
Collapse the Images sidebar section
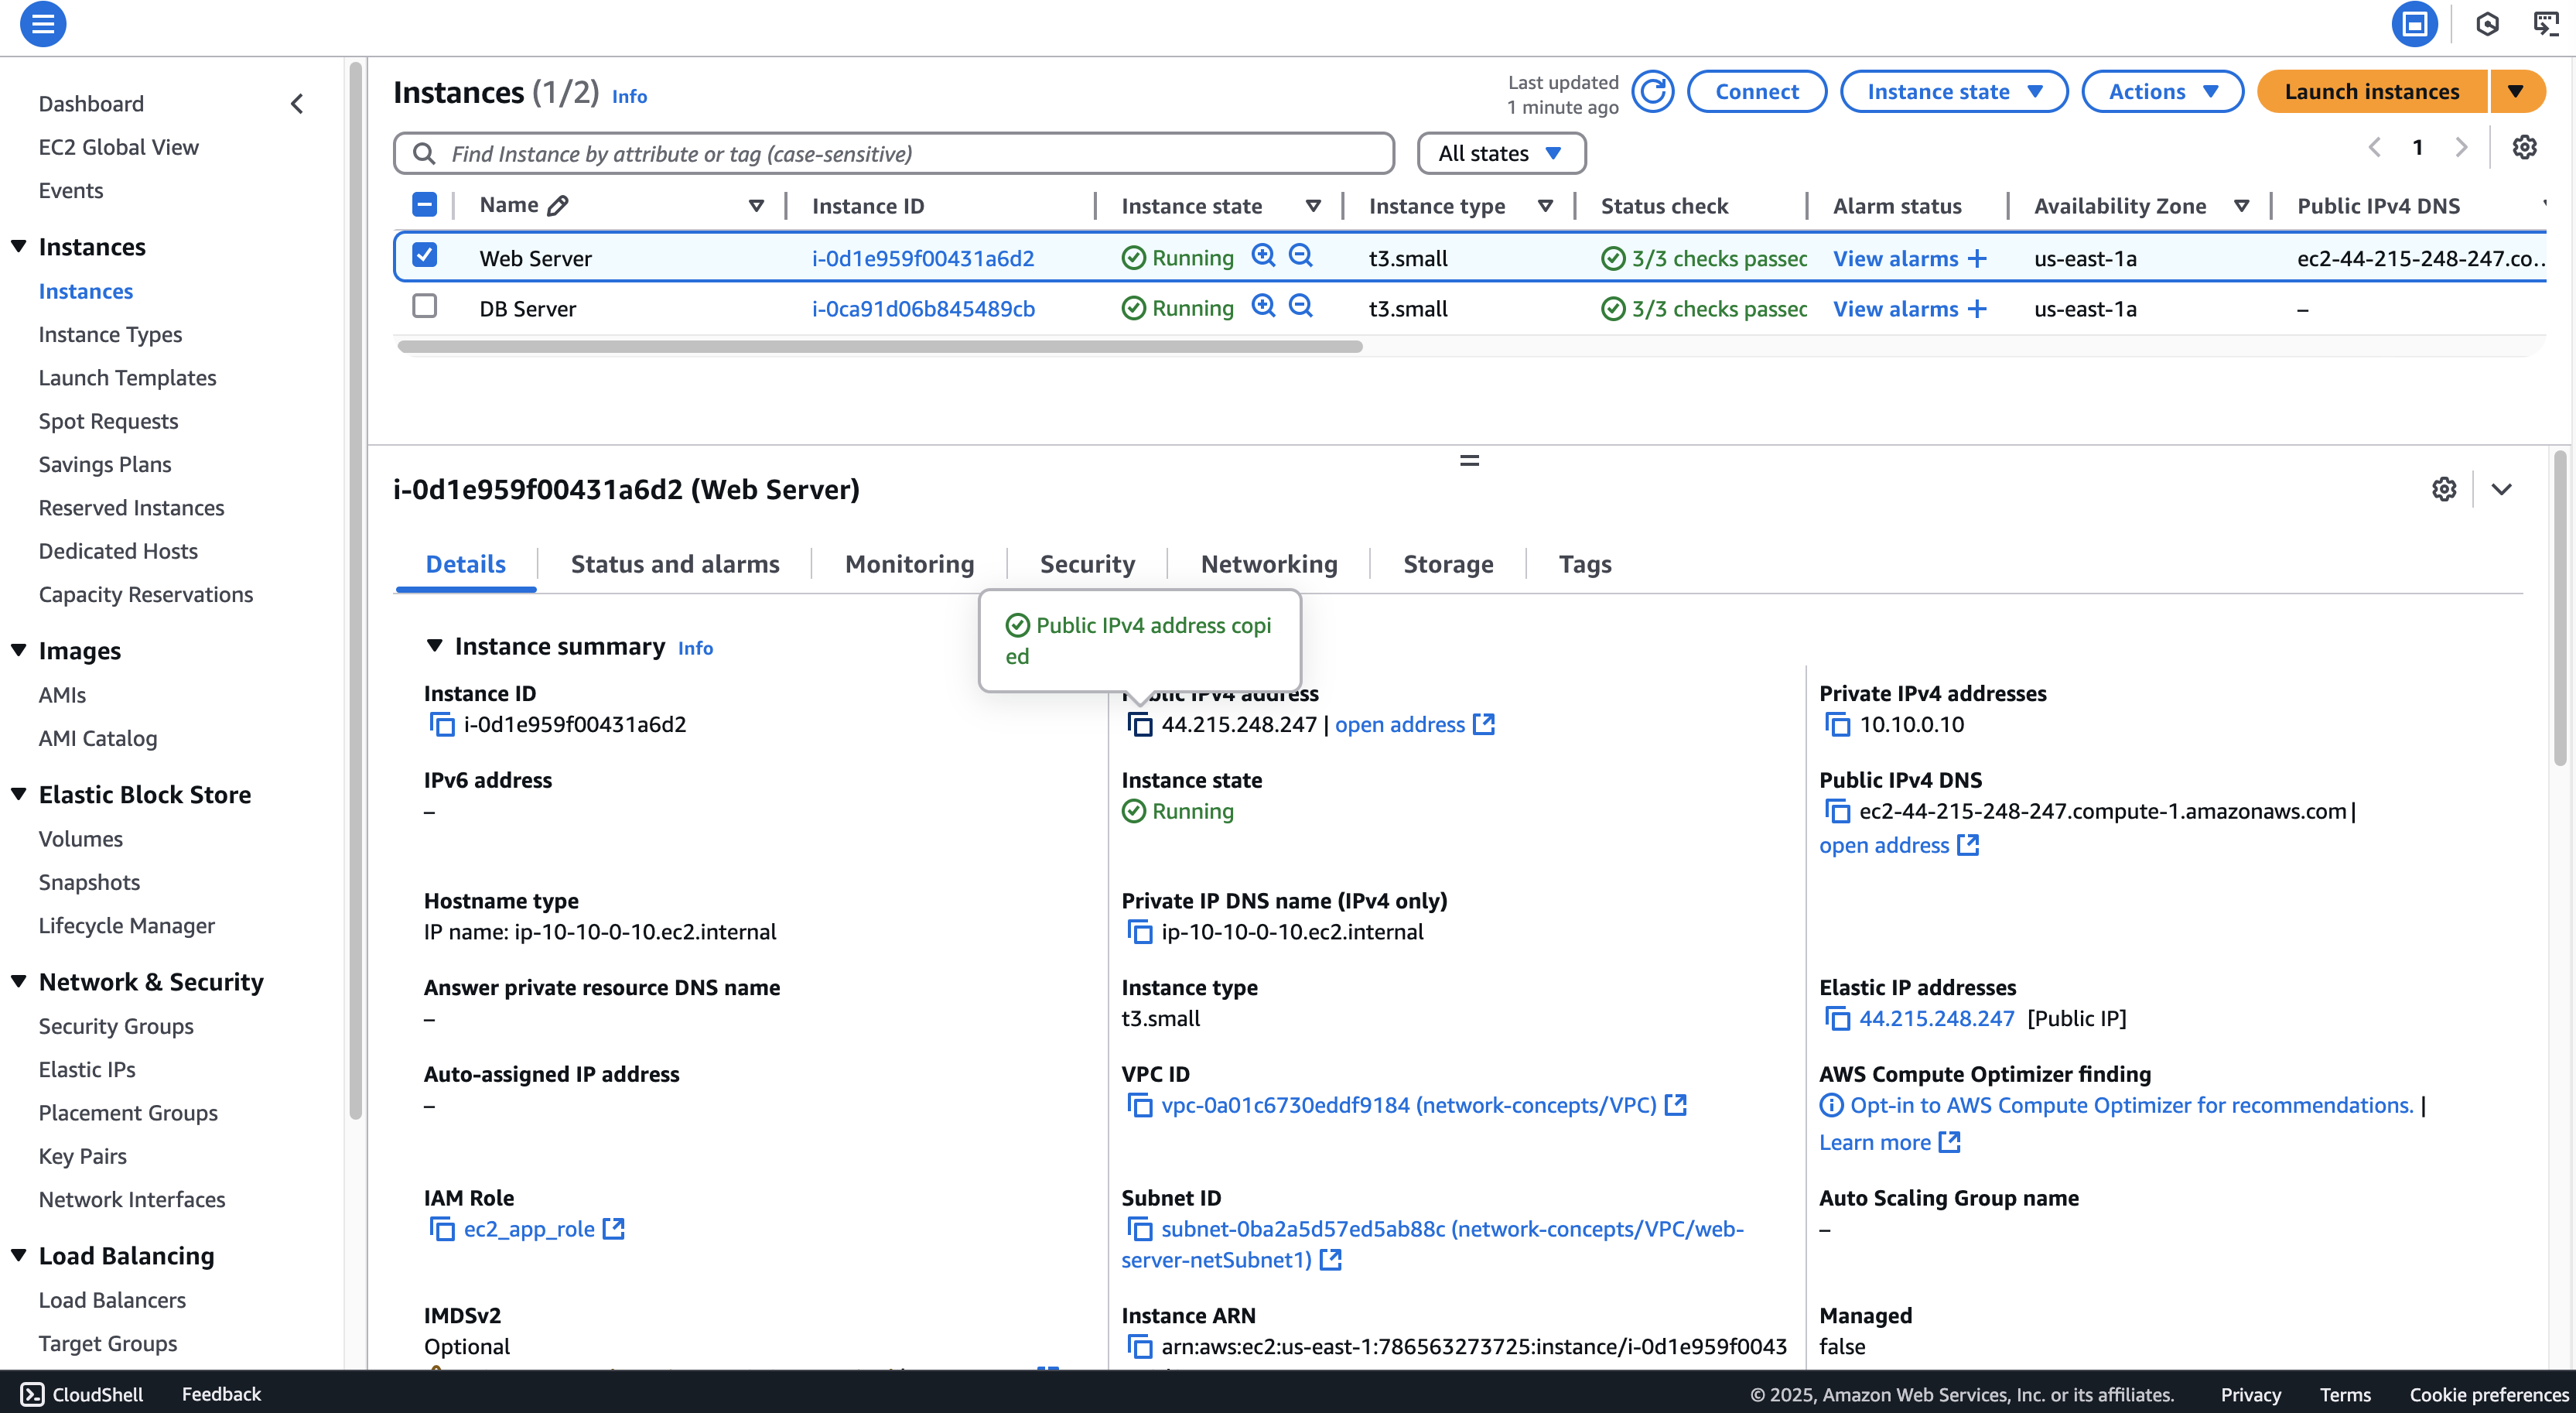[x=18, y=651]
